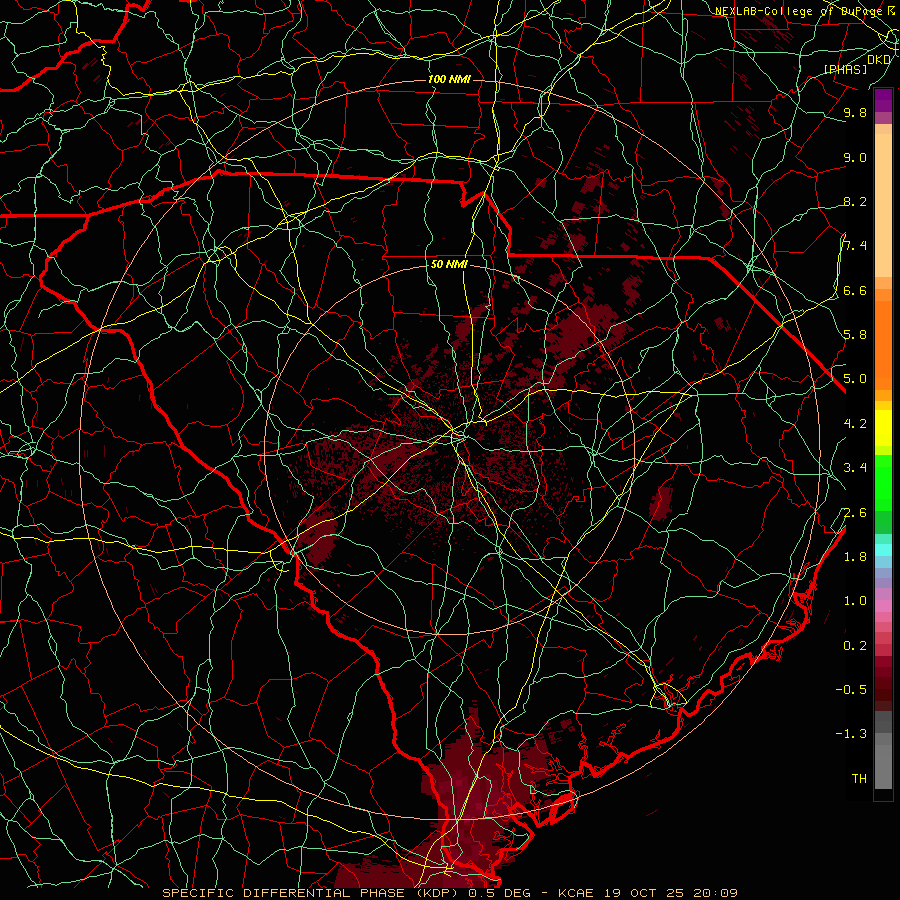This screenshot has height=900, width=900.
Task: Click the 8.2 legend value
Action: [x=855, y=201]
